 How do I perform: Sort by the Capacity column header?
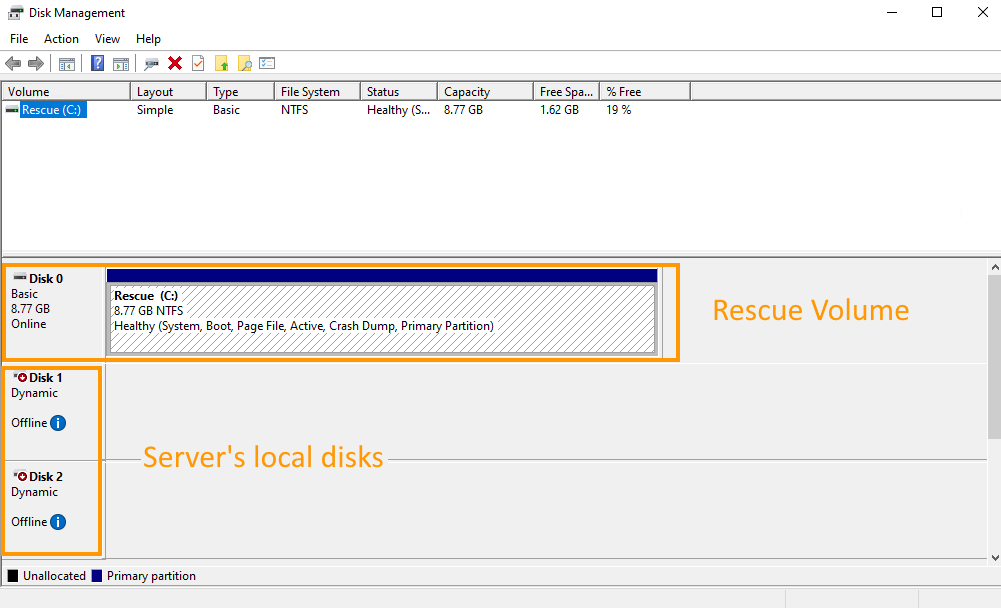pos(467,90)
